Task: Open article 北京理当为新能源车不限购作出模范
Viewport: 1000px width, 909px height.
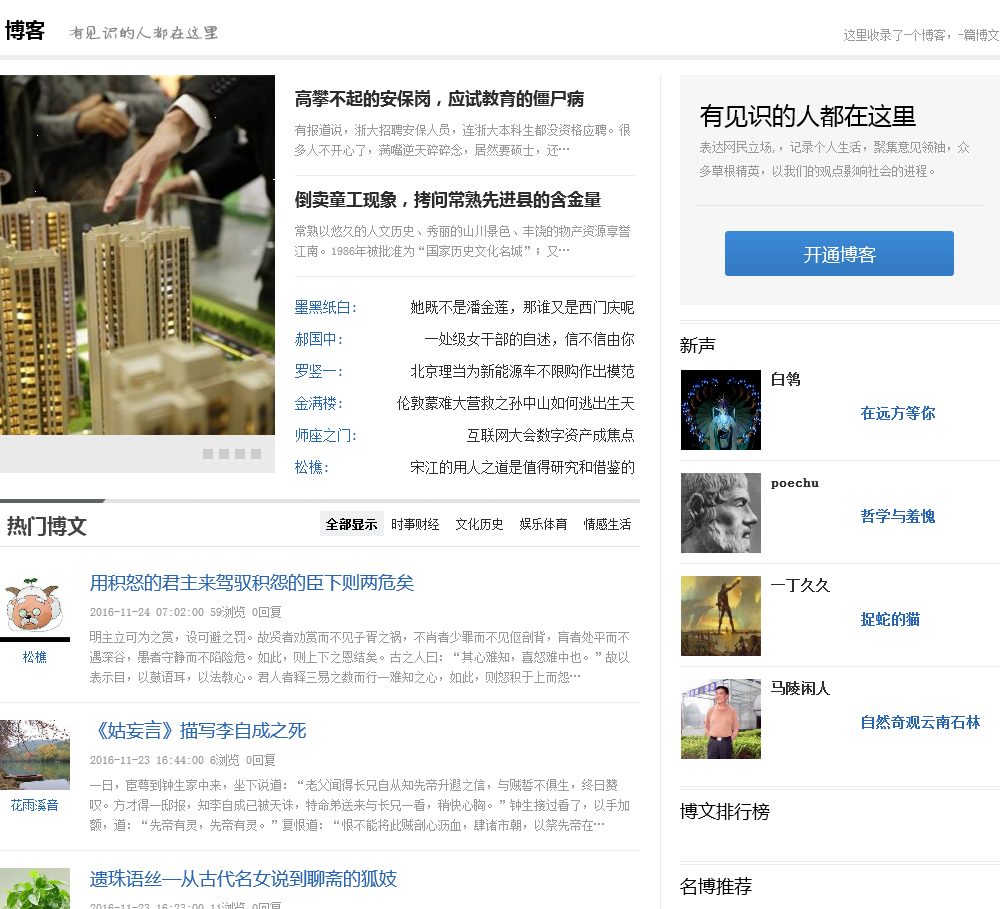Action: [522, 371]
